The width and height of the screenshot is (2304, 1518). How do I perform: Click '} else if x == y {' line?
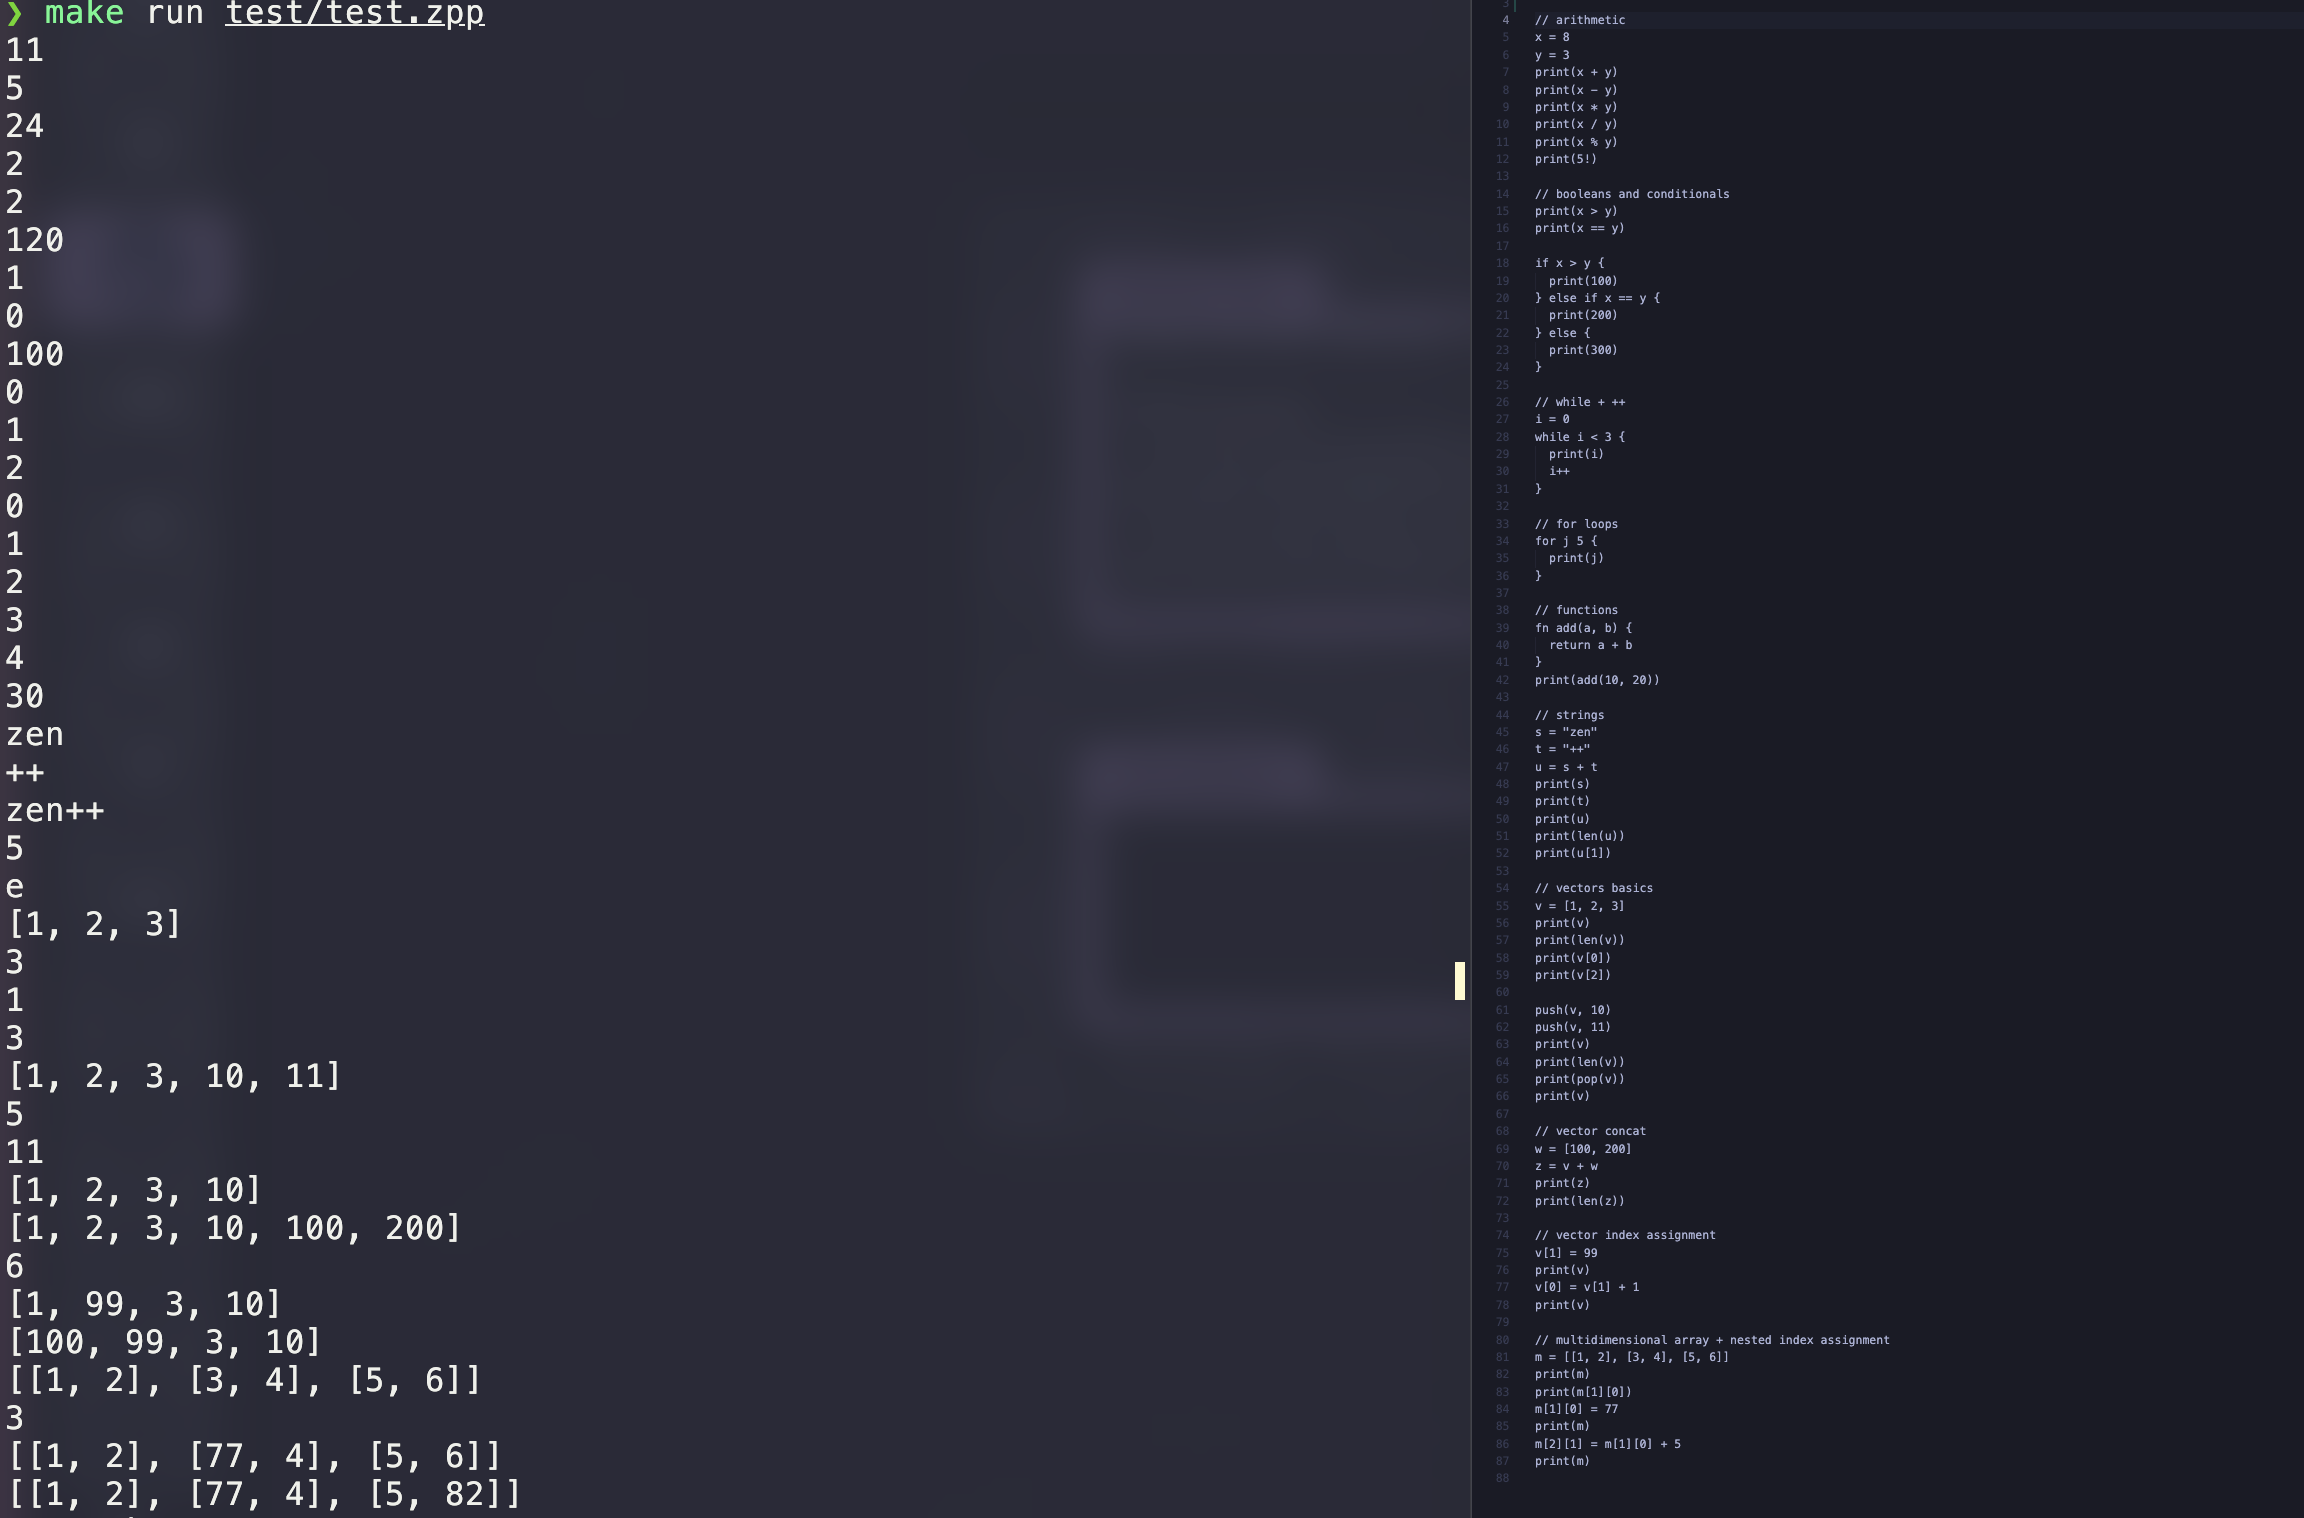coord(1597,298)
